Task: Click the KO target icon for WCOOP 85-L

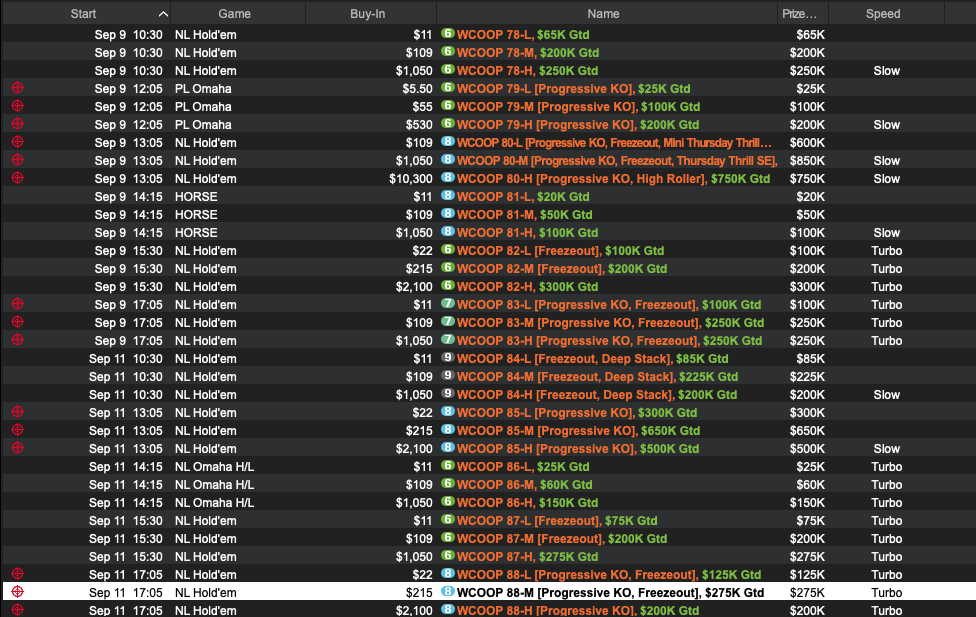Action: 17,412
